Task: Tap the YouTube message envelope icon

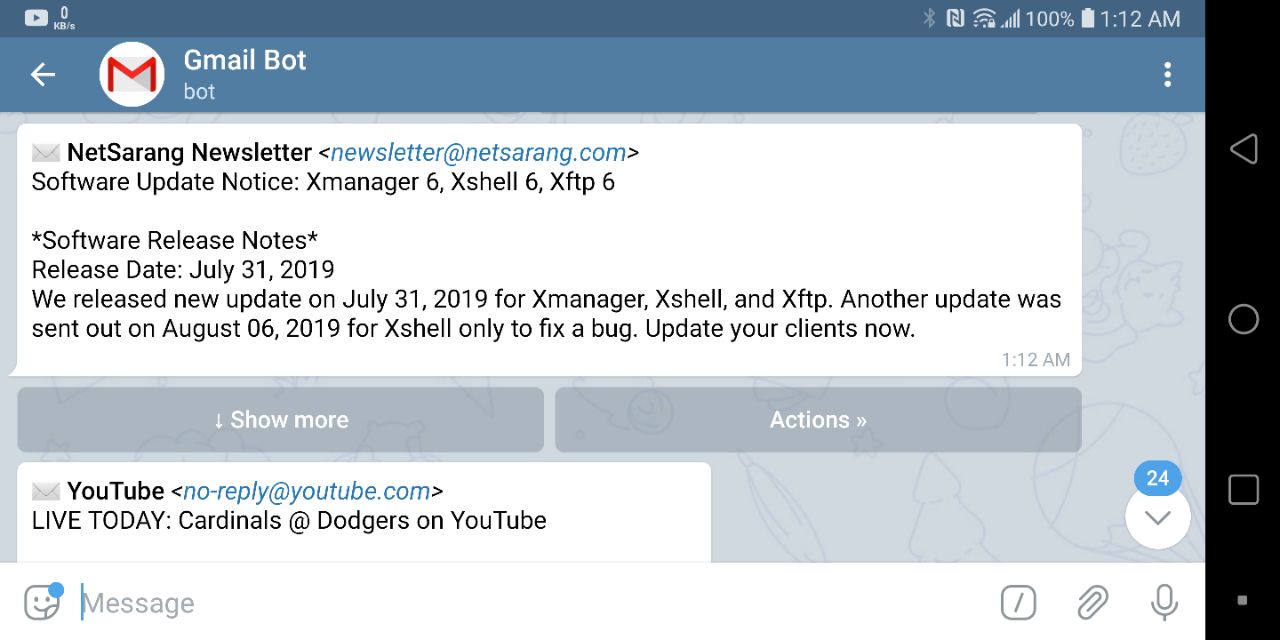Action: pos(46,491)
